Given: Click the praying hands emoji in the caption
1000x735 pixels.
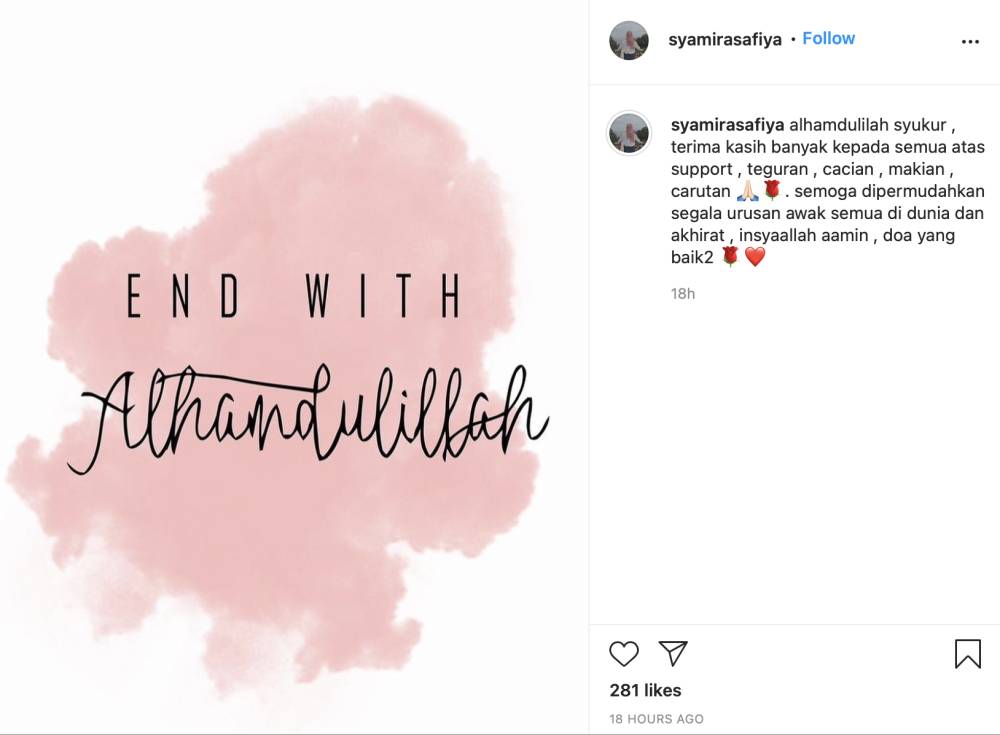Looking at the screenshot, I should pos(748,191).
